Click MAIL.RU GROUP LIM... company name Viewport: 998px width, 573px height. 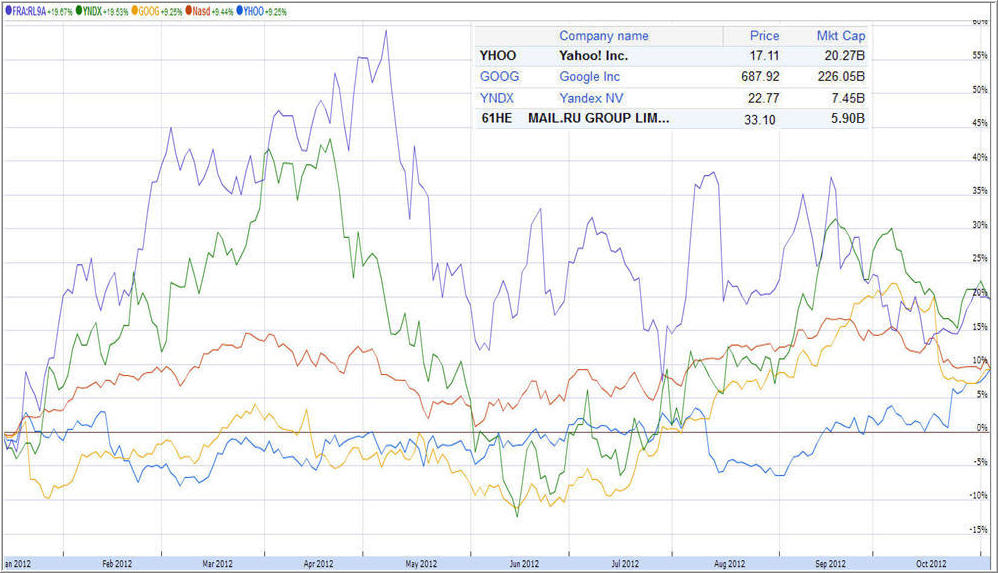click(598, 118)
